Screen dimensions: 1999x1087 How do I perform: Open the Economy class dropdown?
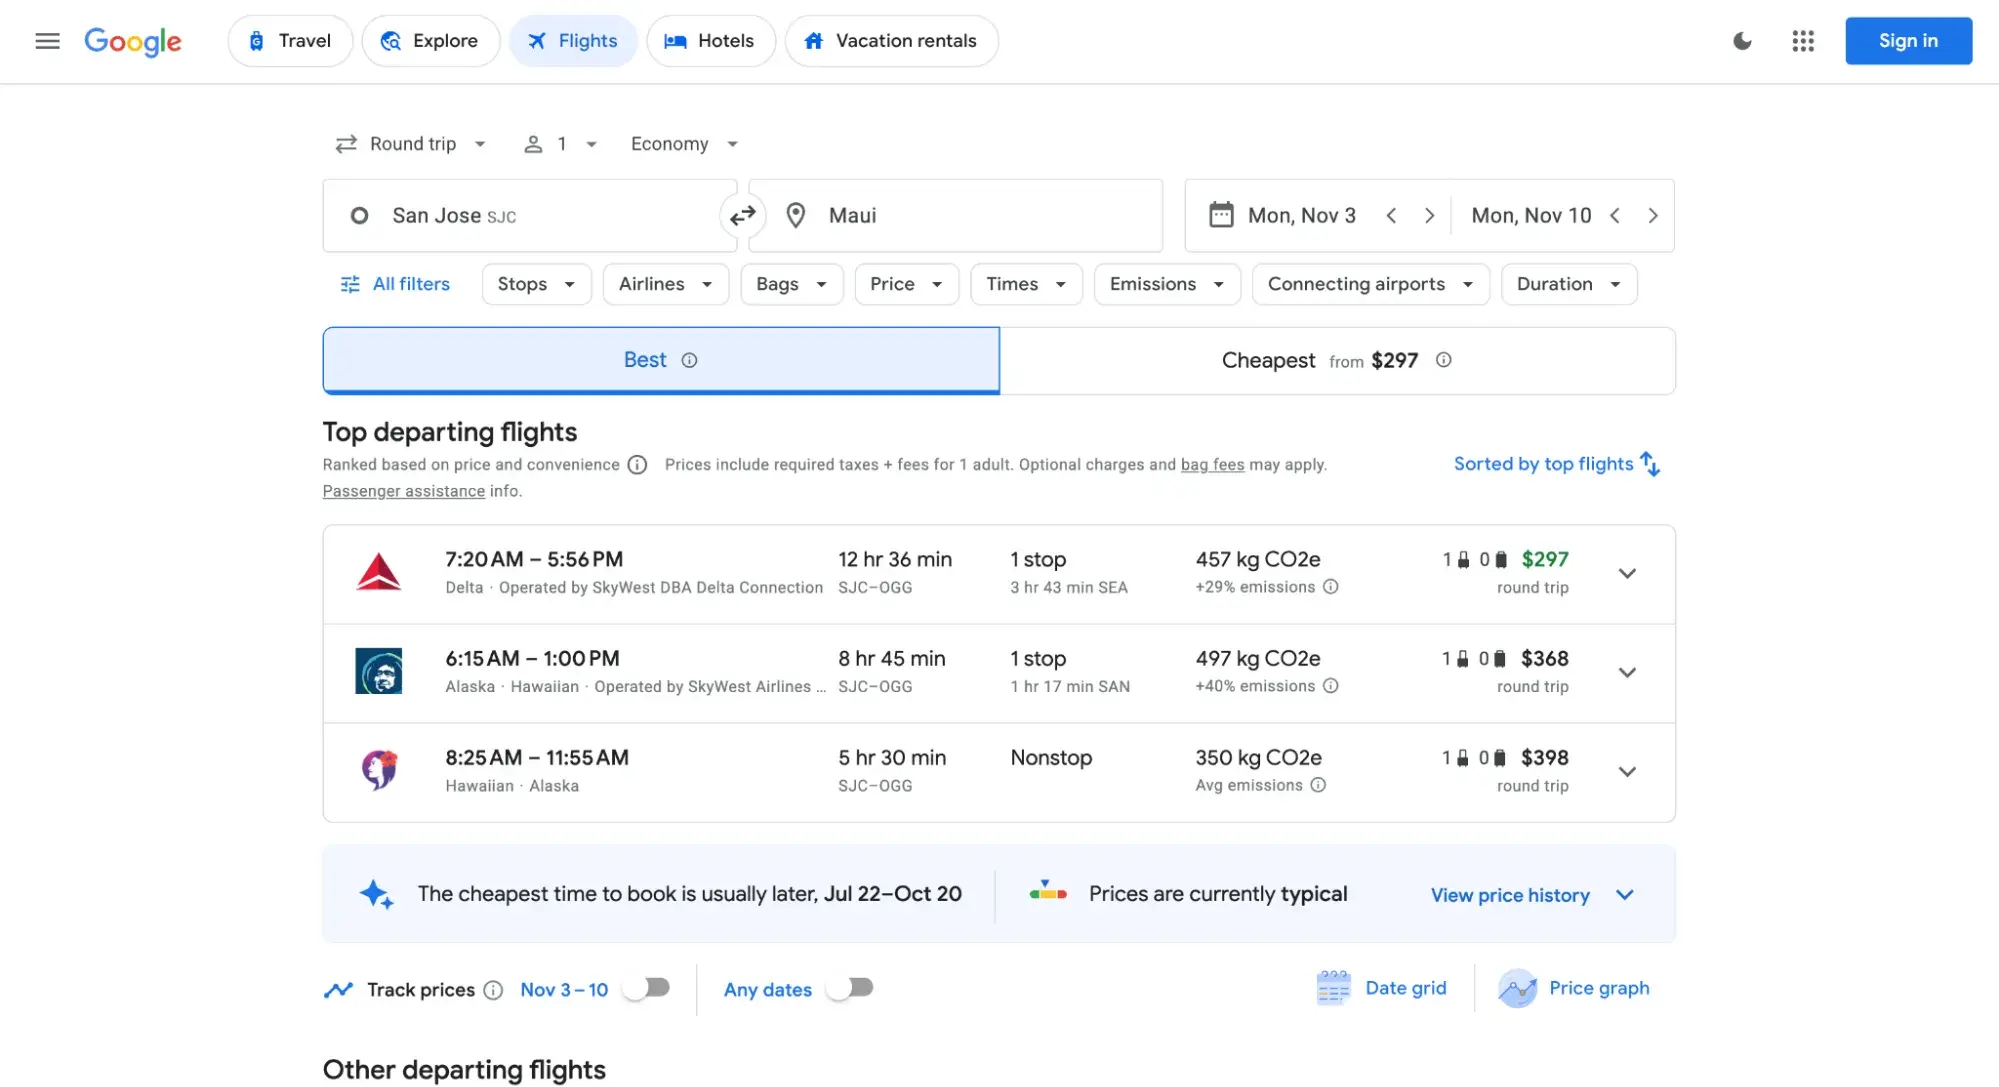(x=684, y=144)
